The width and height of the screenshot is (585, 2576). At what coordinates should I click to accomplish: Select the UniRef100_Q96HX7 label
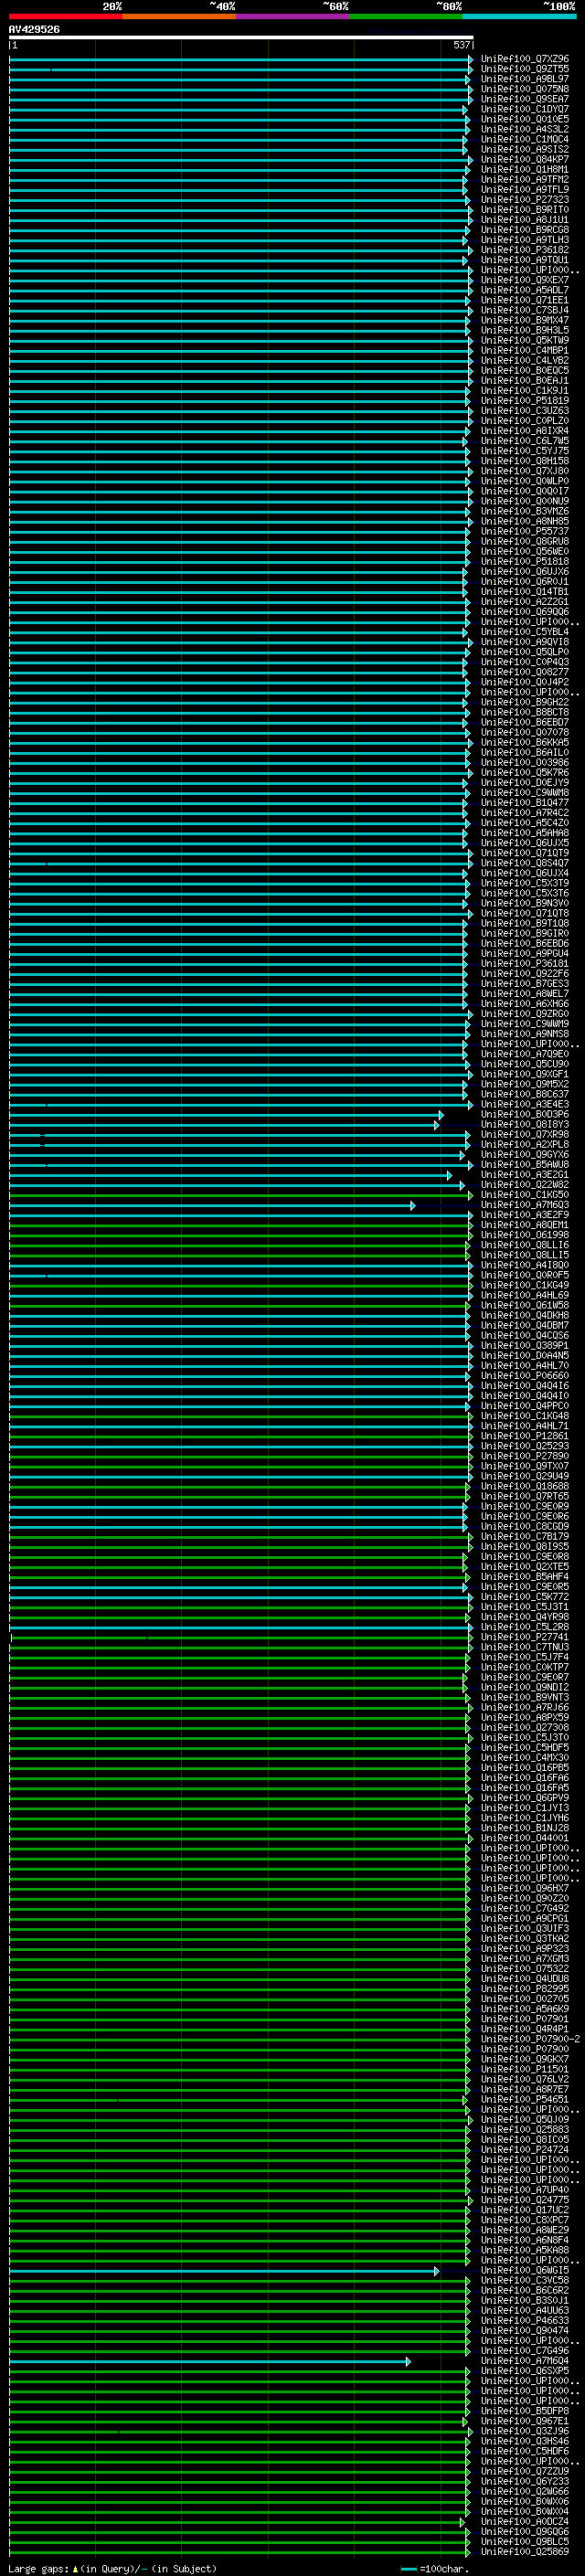pos(524,1889)
